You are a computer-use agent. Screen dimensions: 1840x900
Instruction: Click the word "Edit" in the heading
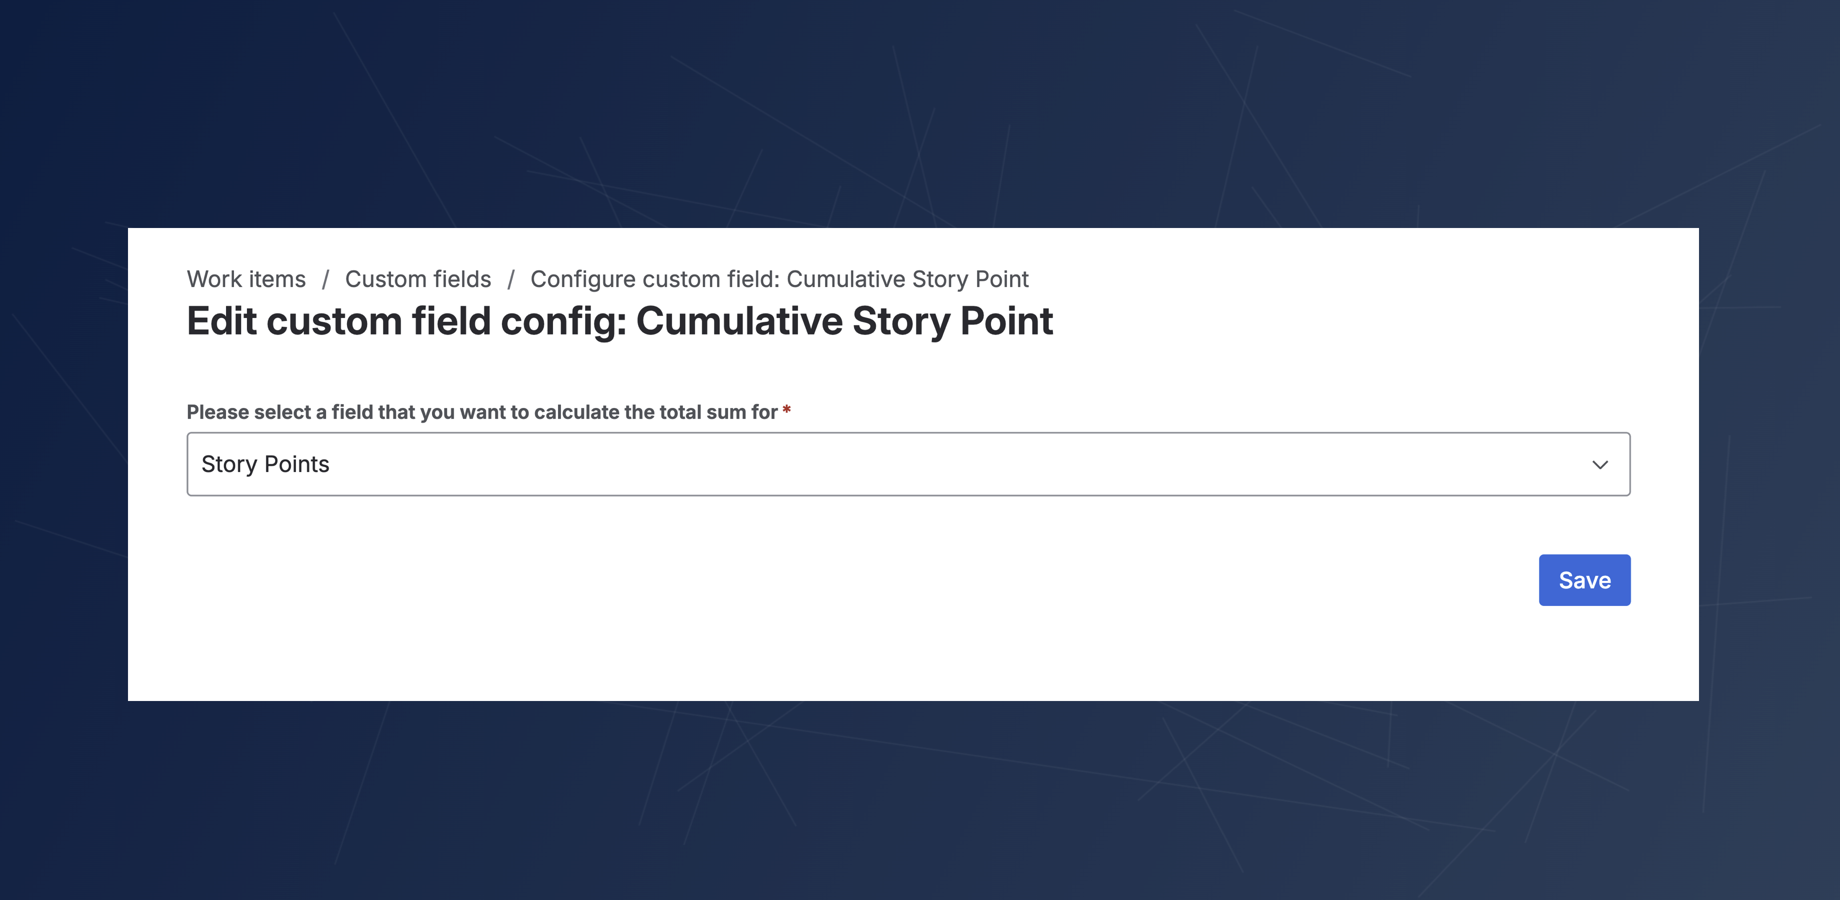[222, 321]
